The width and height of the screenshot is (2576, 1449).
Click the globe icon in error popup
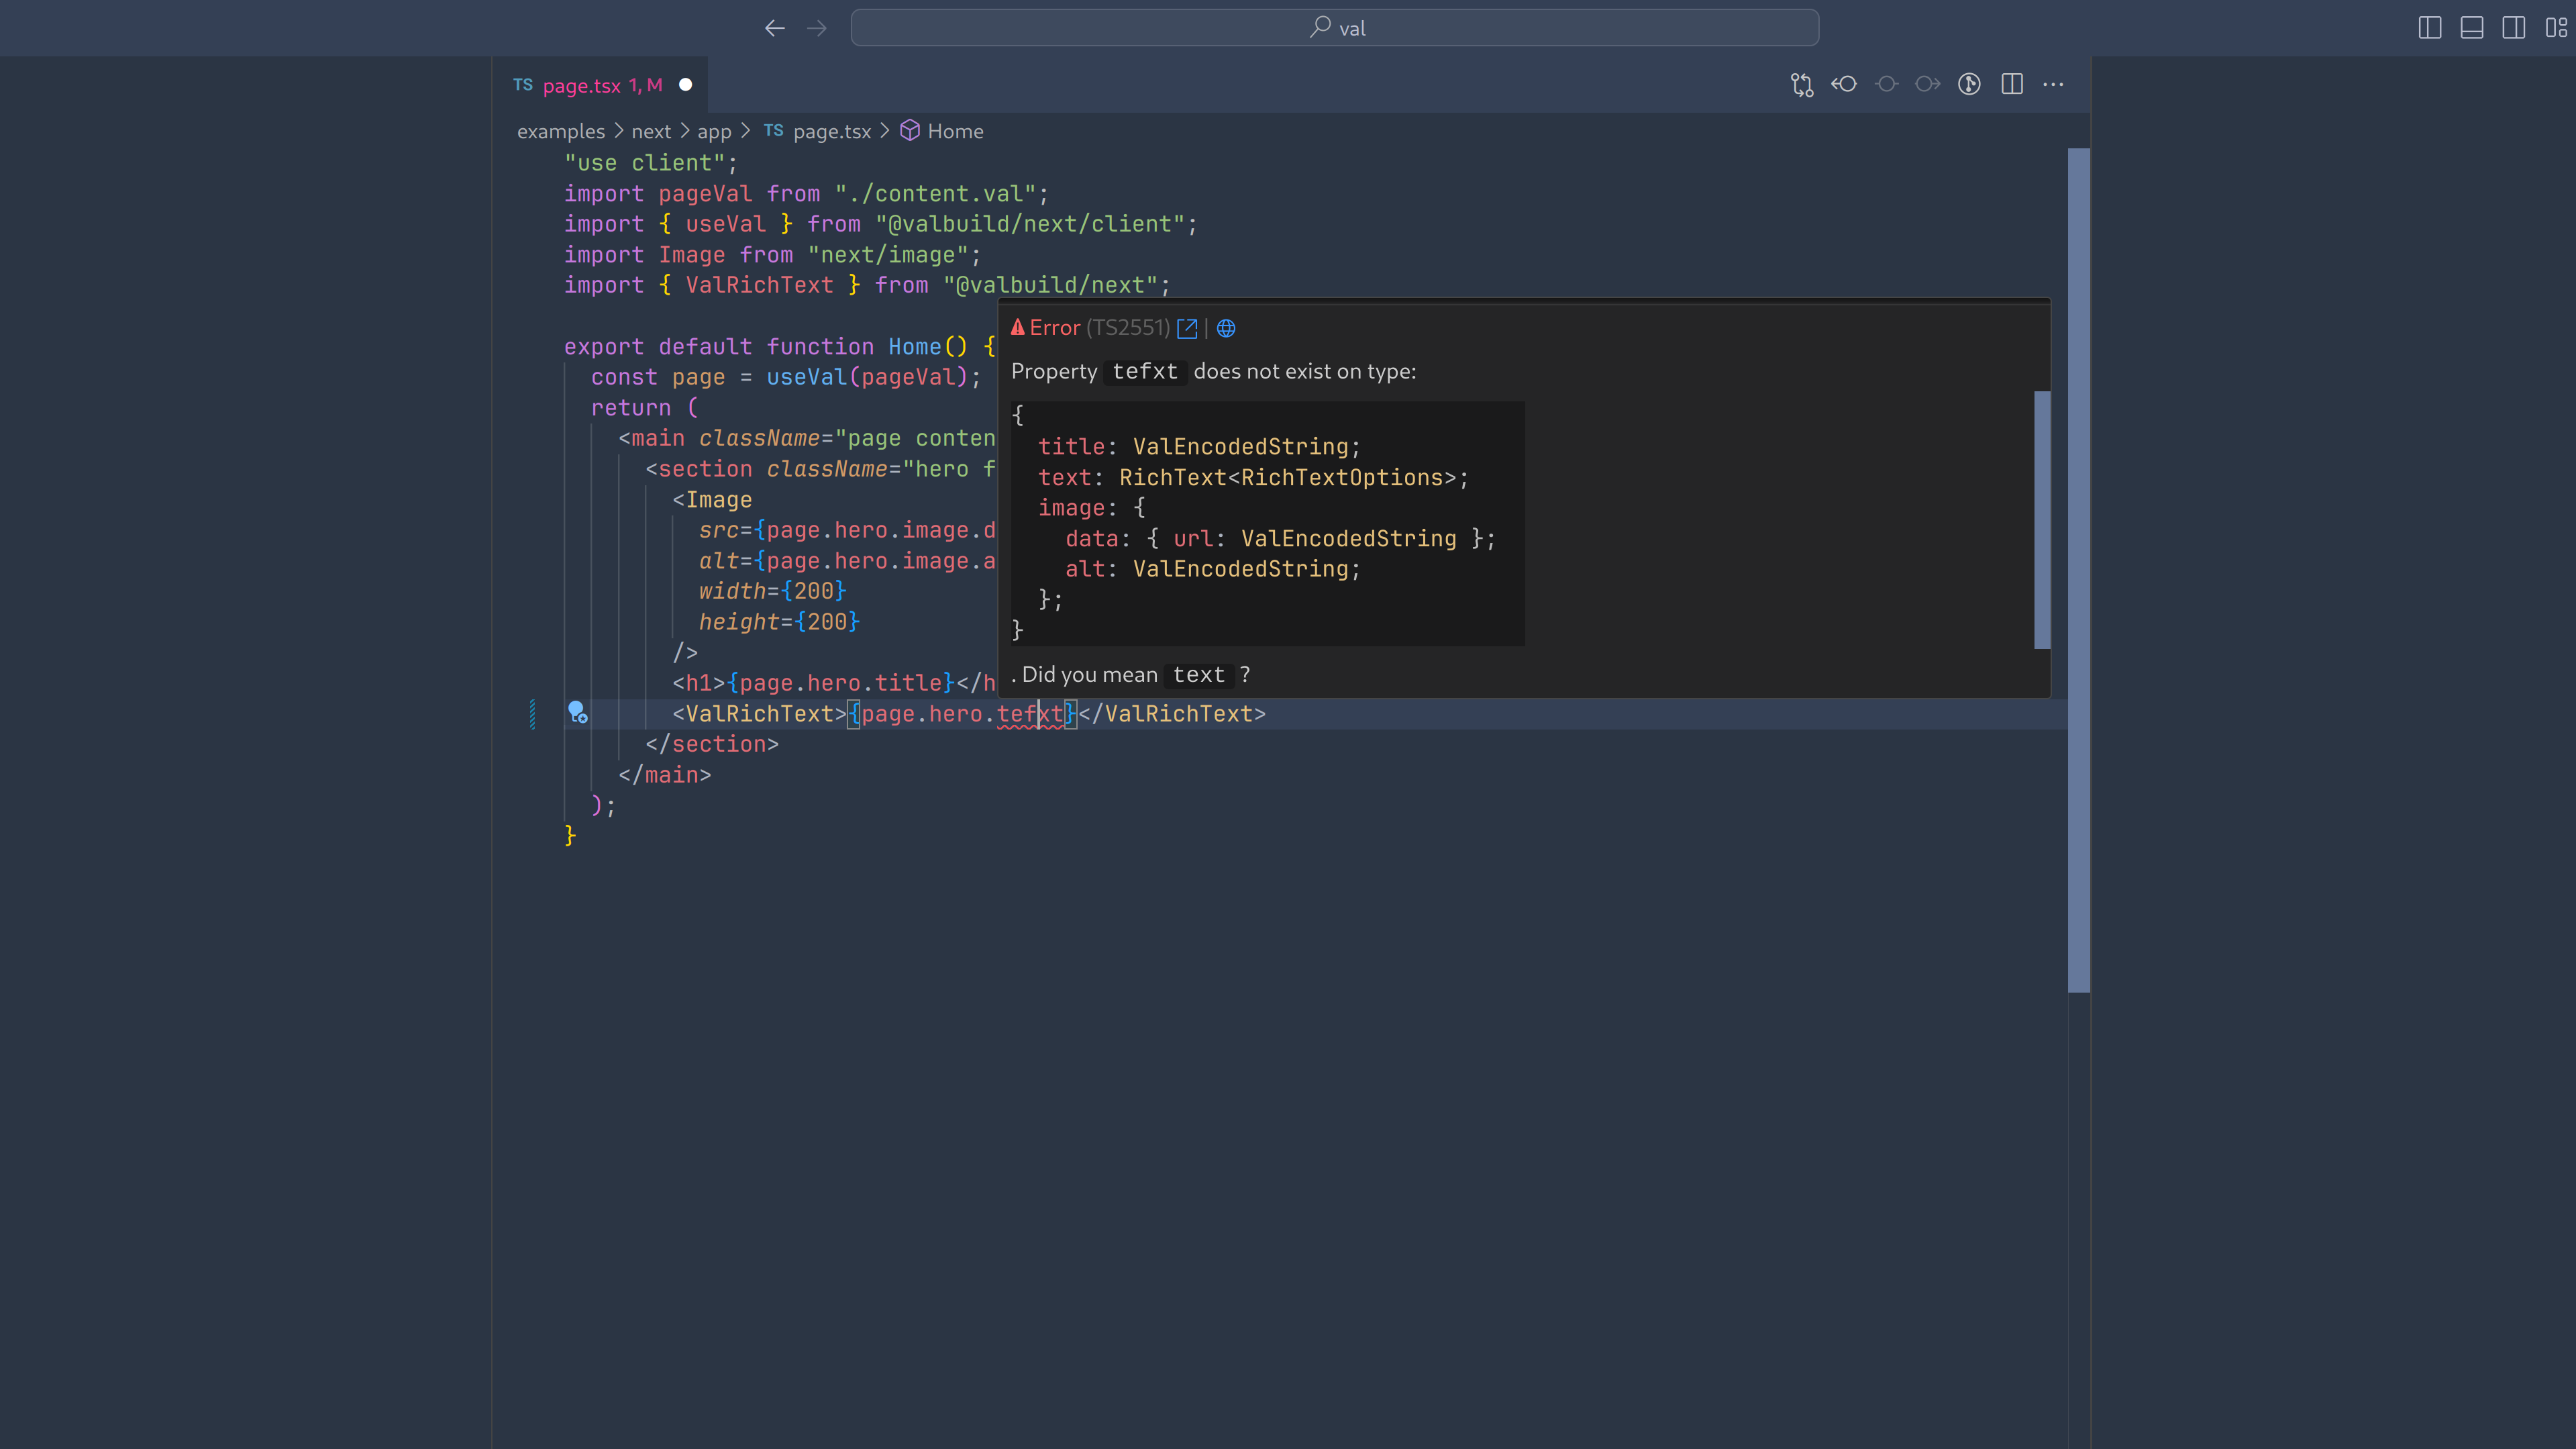coord(1226,328)
